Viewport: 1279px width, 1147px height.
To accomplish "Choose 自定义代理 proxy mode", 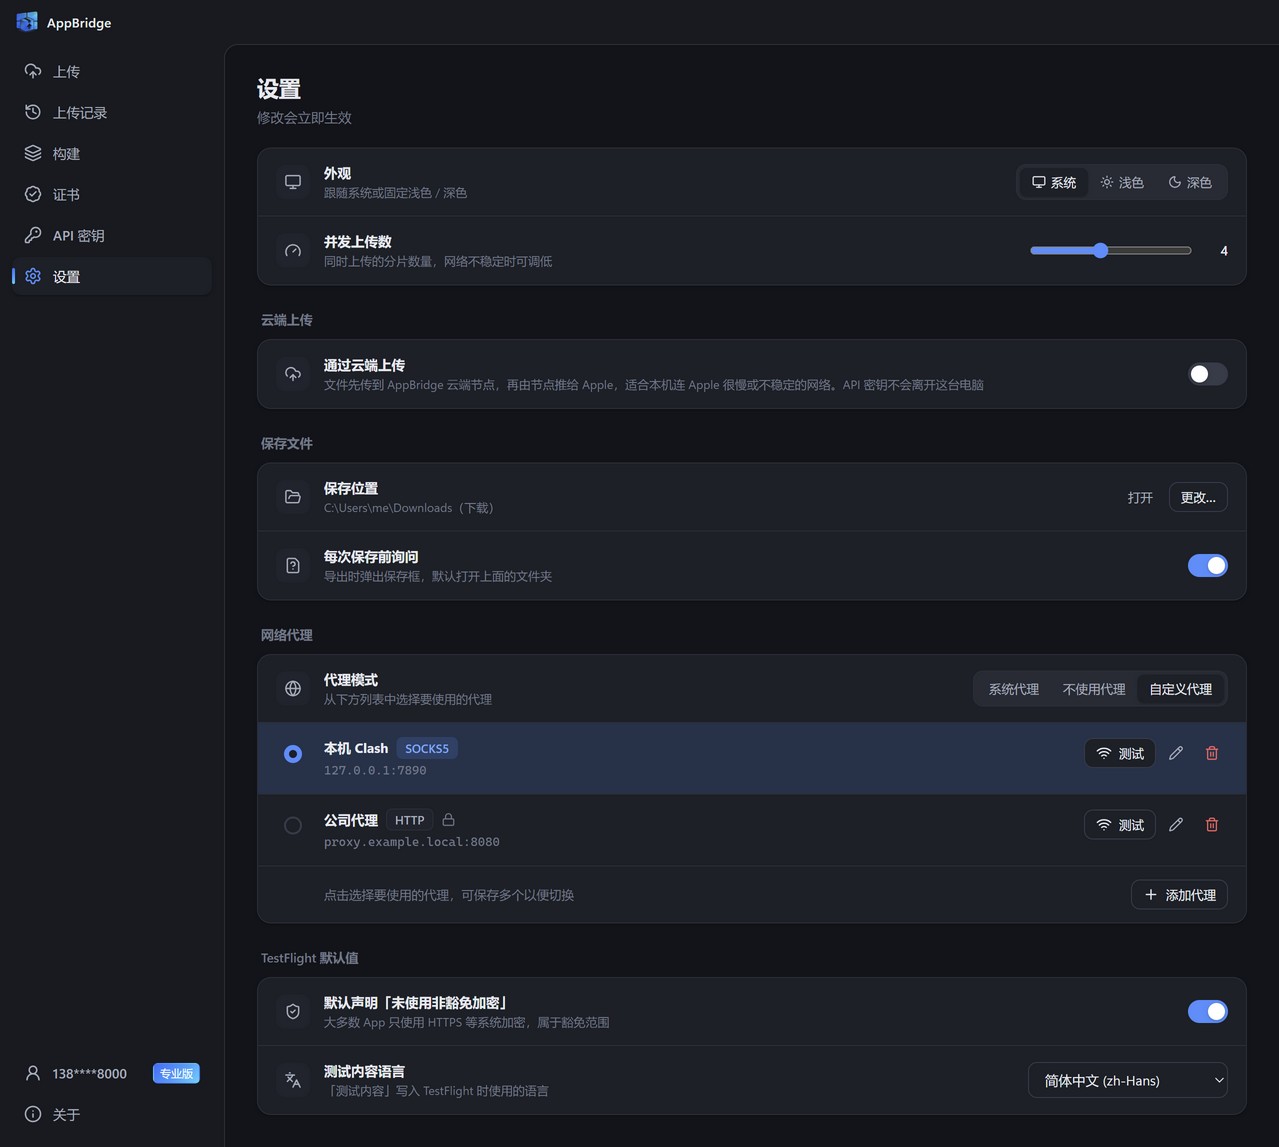I will click(x=1181, y=689).
